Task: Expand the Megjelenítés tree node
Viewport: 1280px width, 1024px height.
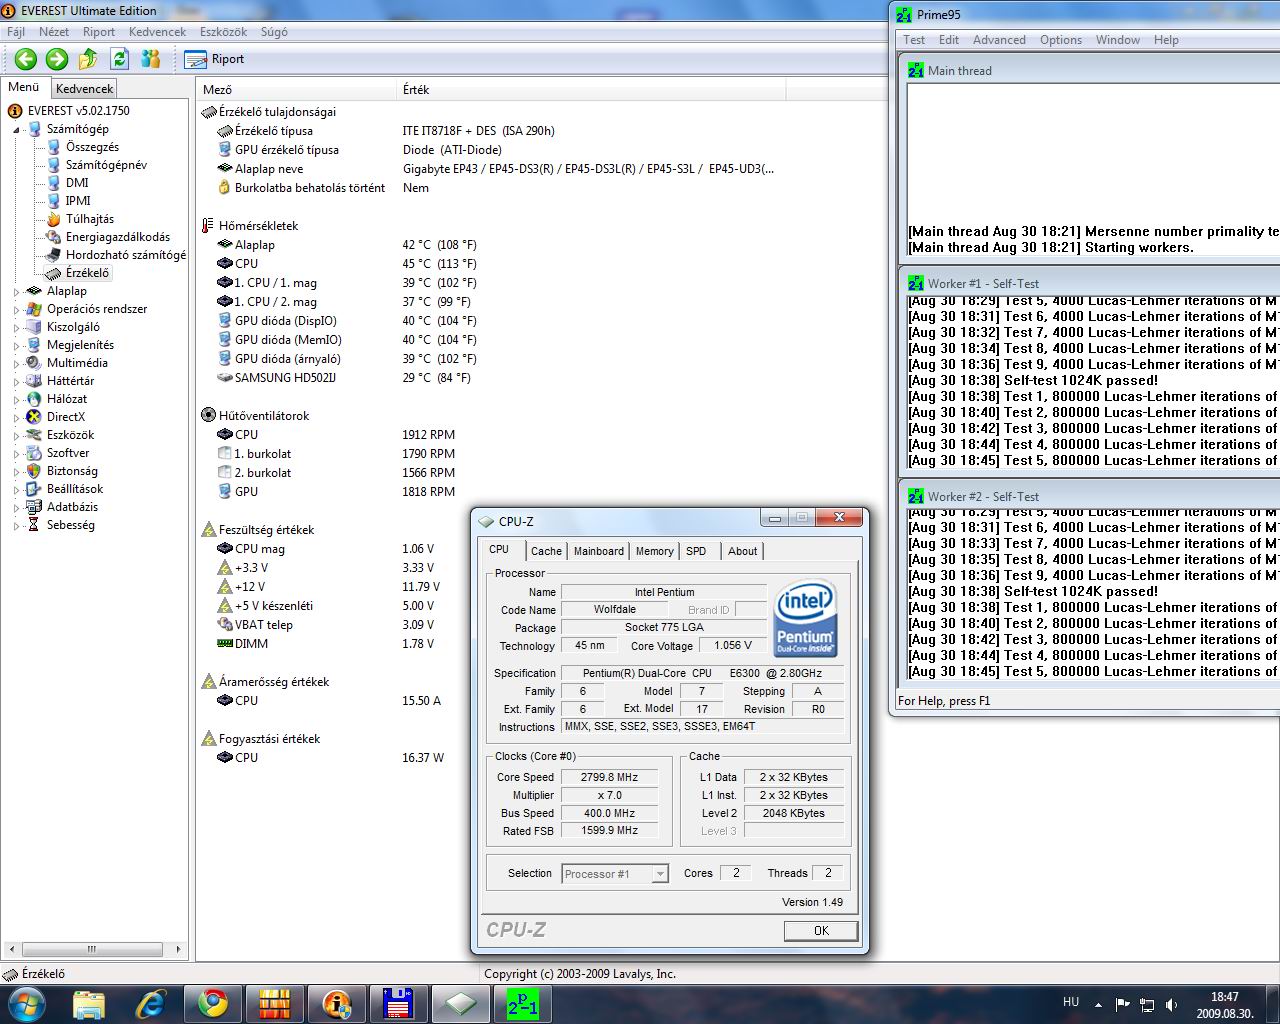Action: pos(17,345)
